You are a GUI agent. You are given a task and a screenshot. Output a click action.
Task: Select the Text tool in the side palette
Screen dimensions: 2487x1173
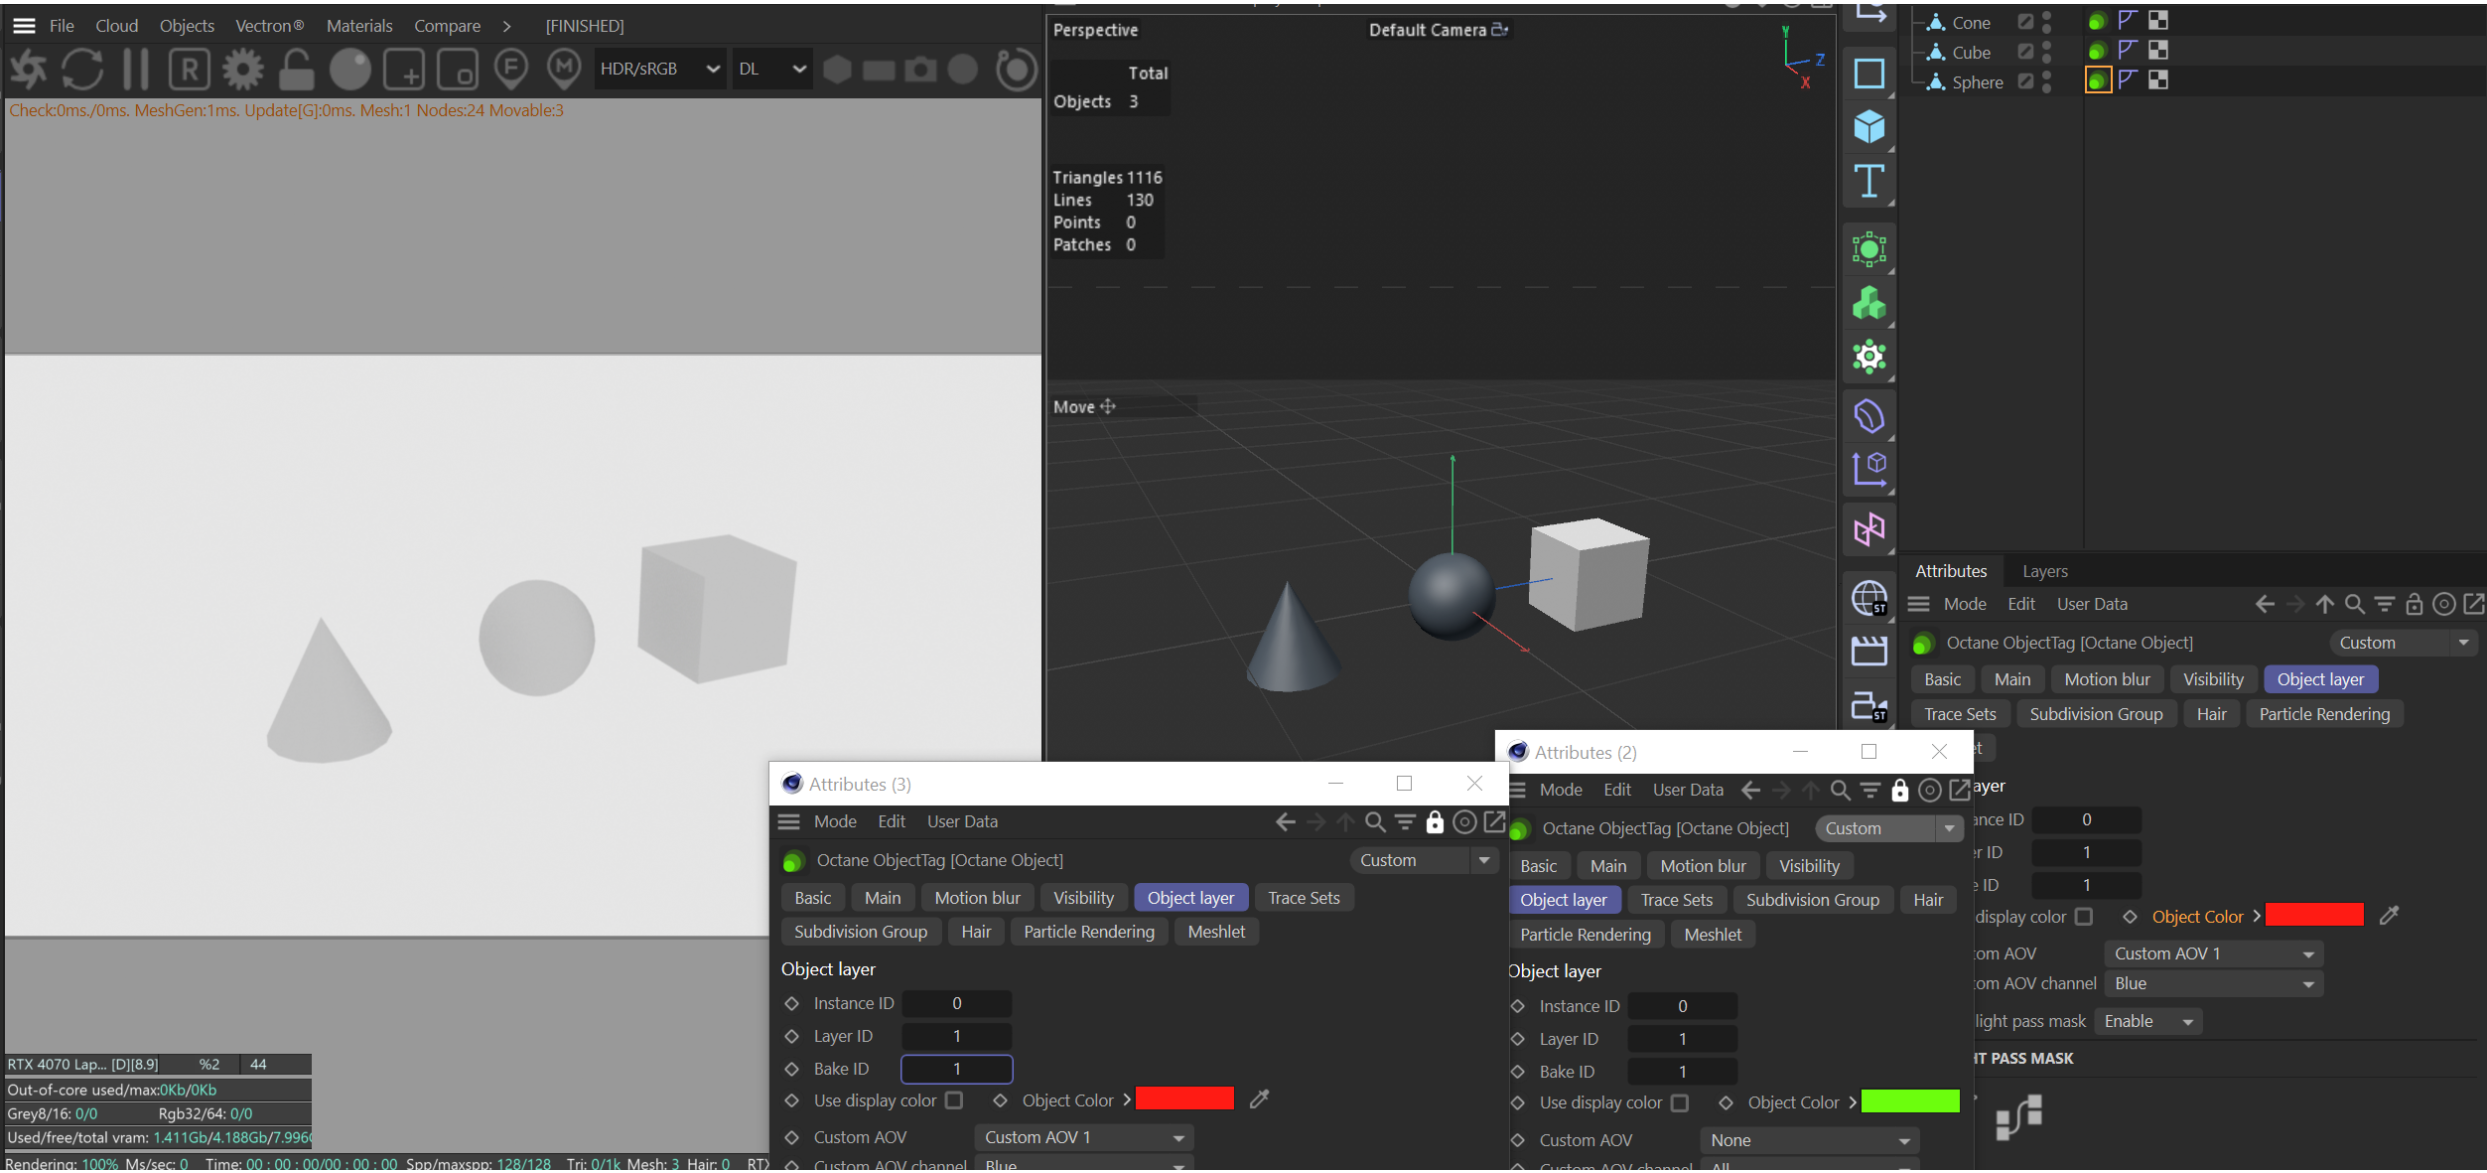click(x=1868, y=182)
